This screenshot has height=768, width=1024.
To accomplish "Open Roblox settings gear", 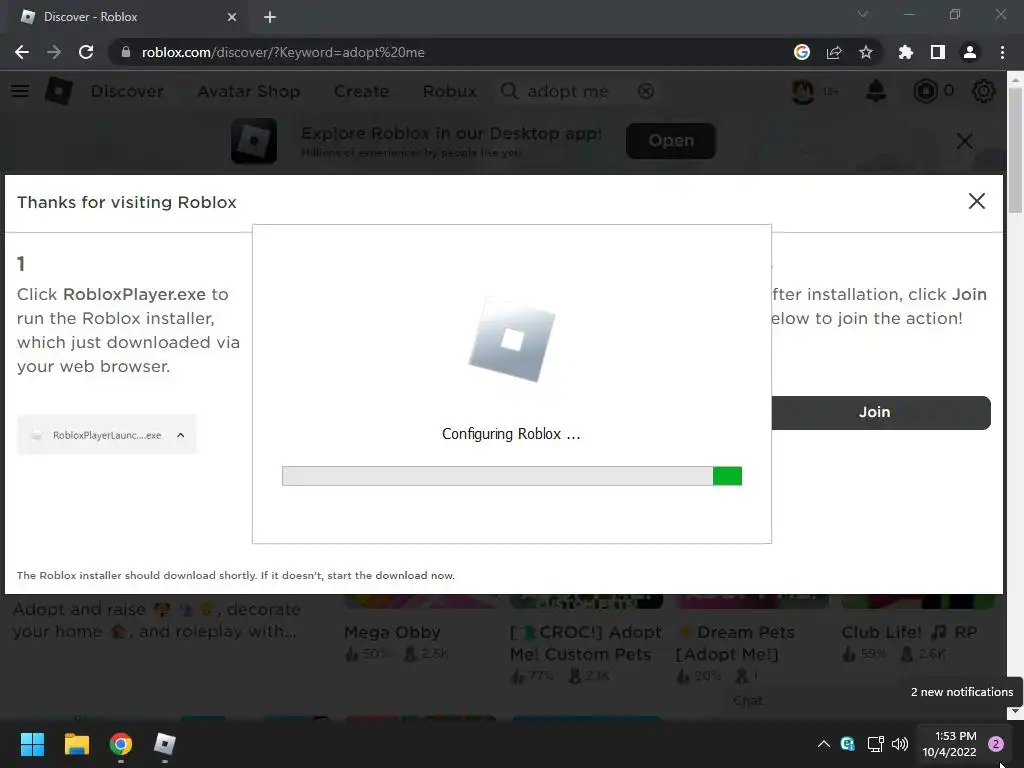I will click(984, 91).
